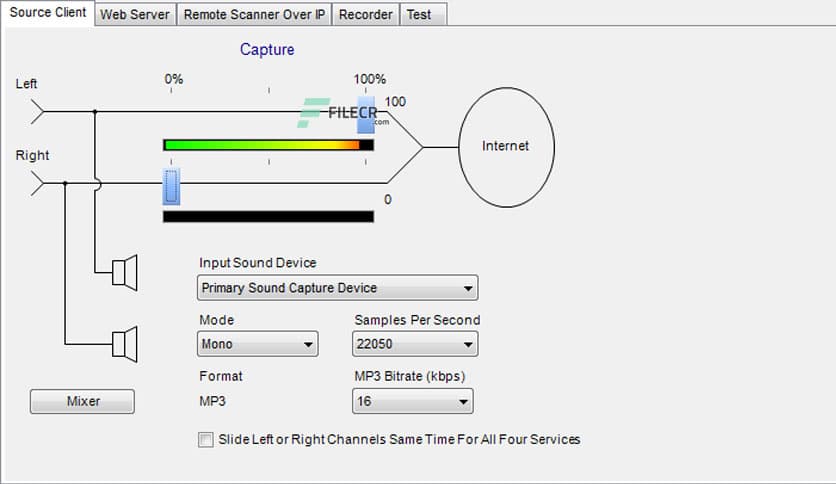Viewport: 836px width, 484px height.
Task: Click the upper left-channel speaker icon
Action: click(124, 271)
